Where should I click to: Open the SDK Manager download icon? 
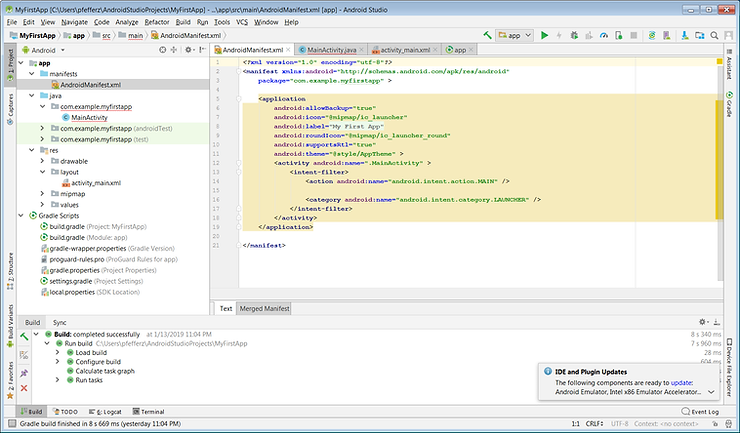[685, 35]
